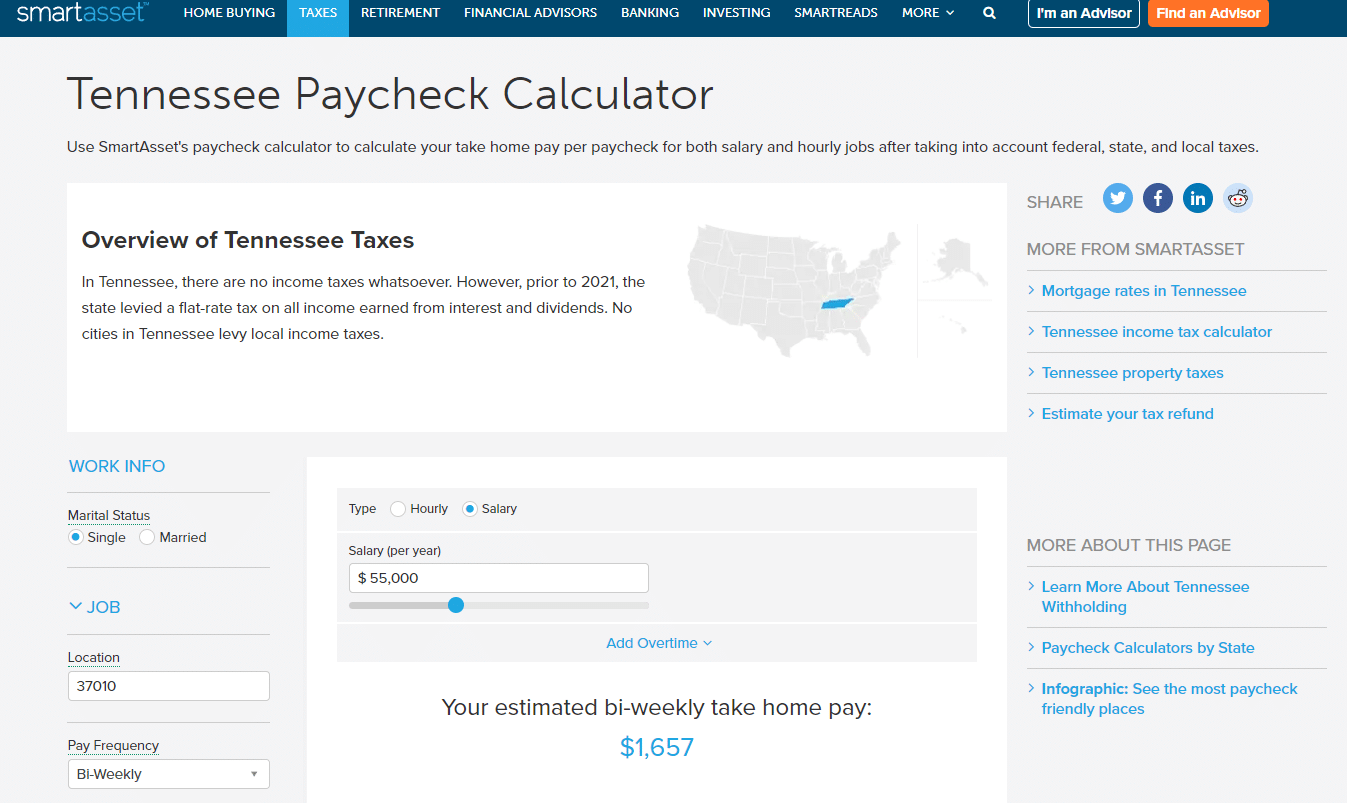
Task: Click the salary per year input field
Action: coord(499,578)
